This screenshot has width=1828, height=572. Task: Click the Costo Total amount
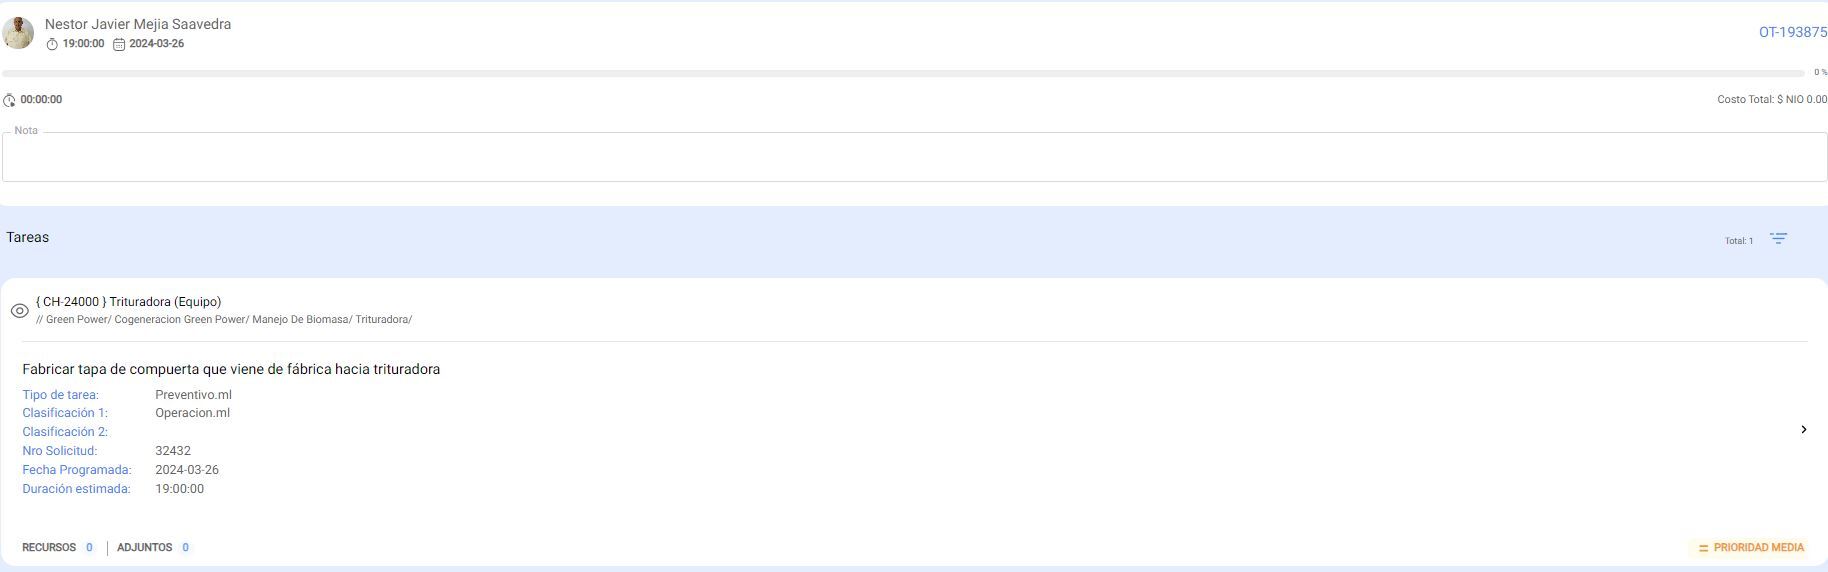(x=1771, y=100)
